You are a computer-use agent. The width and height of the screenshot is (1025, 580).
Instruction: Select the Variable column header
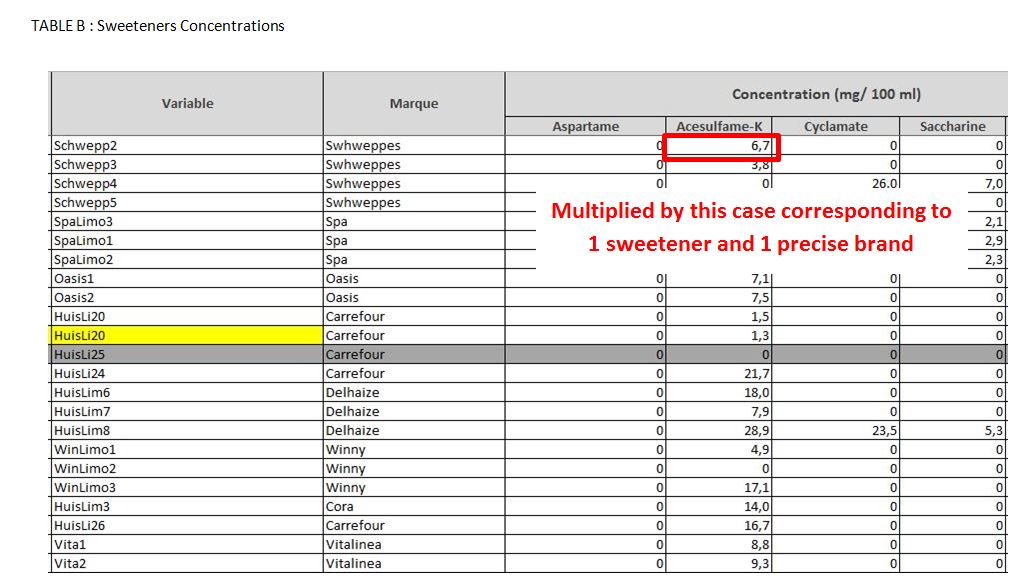pyautogui.click(x=186, y=103)
